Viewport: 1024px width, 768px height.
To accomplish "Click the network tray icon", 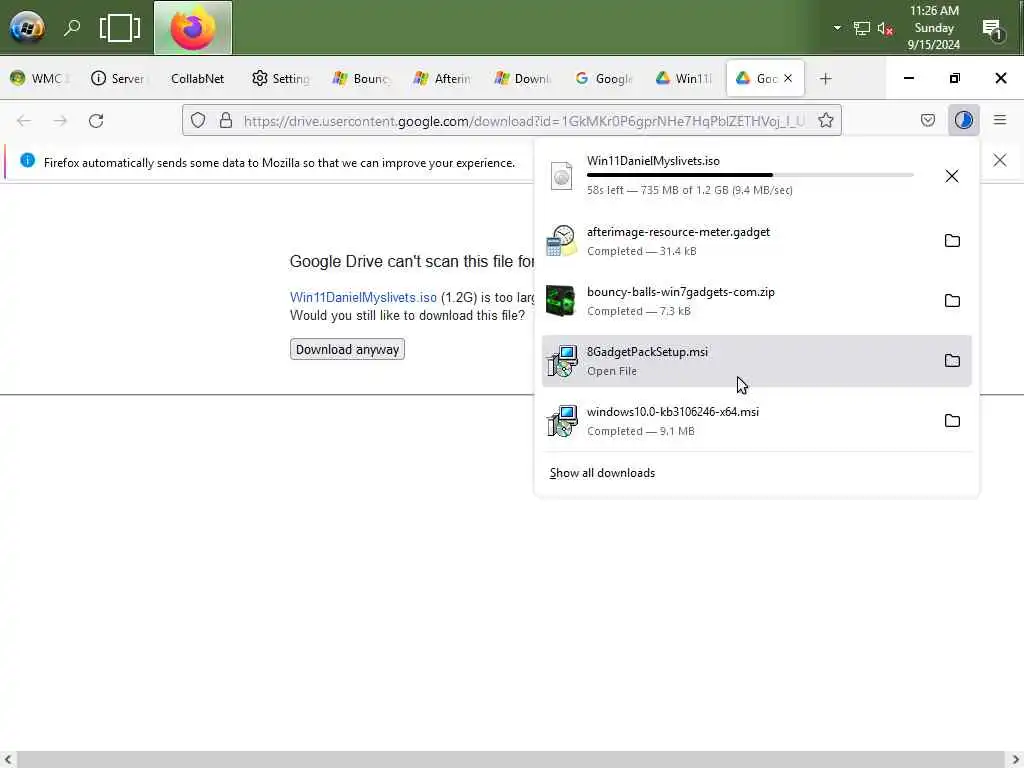I will 861,28.
